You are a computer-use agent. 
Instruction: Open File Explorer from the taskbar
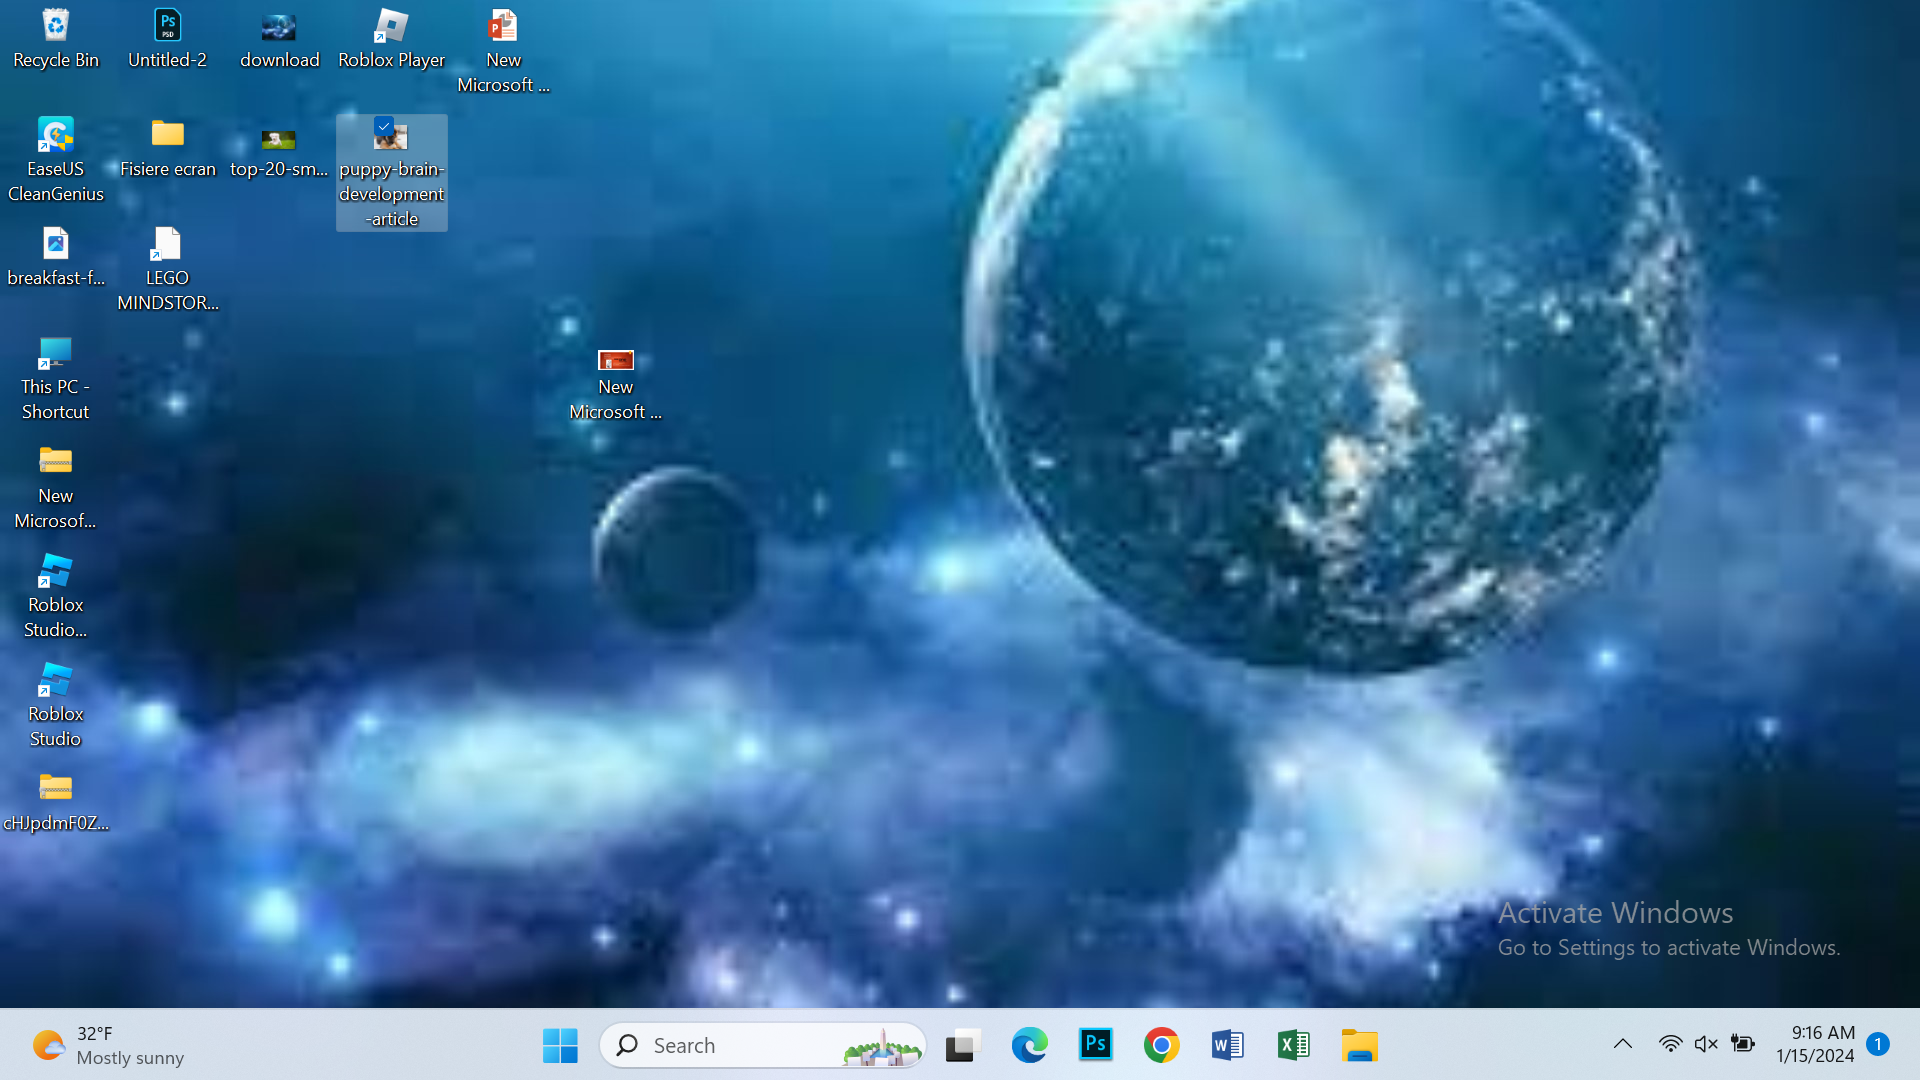pyautogui.click(x=1360, y=1045)
